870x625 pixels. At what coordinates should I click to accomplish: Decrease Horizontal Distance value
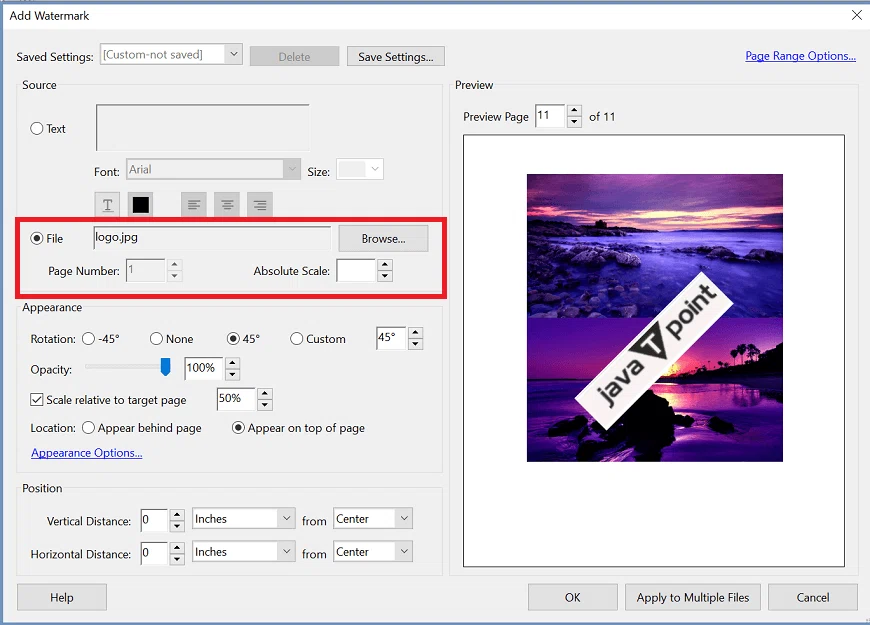point(176,559)
